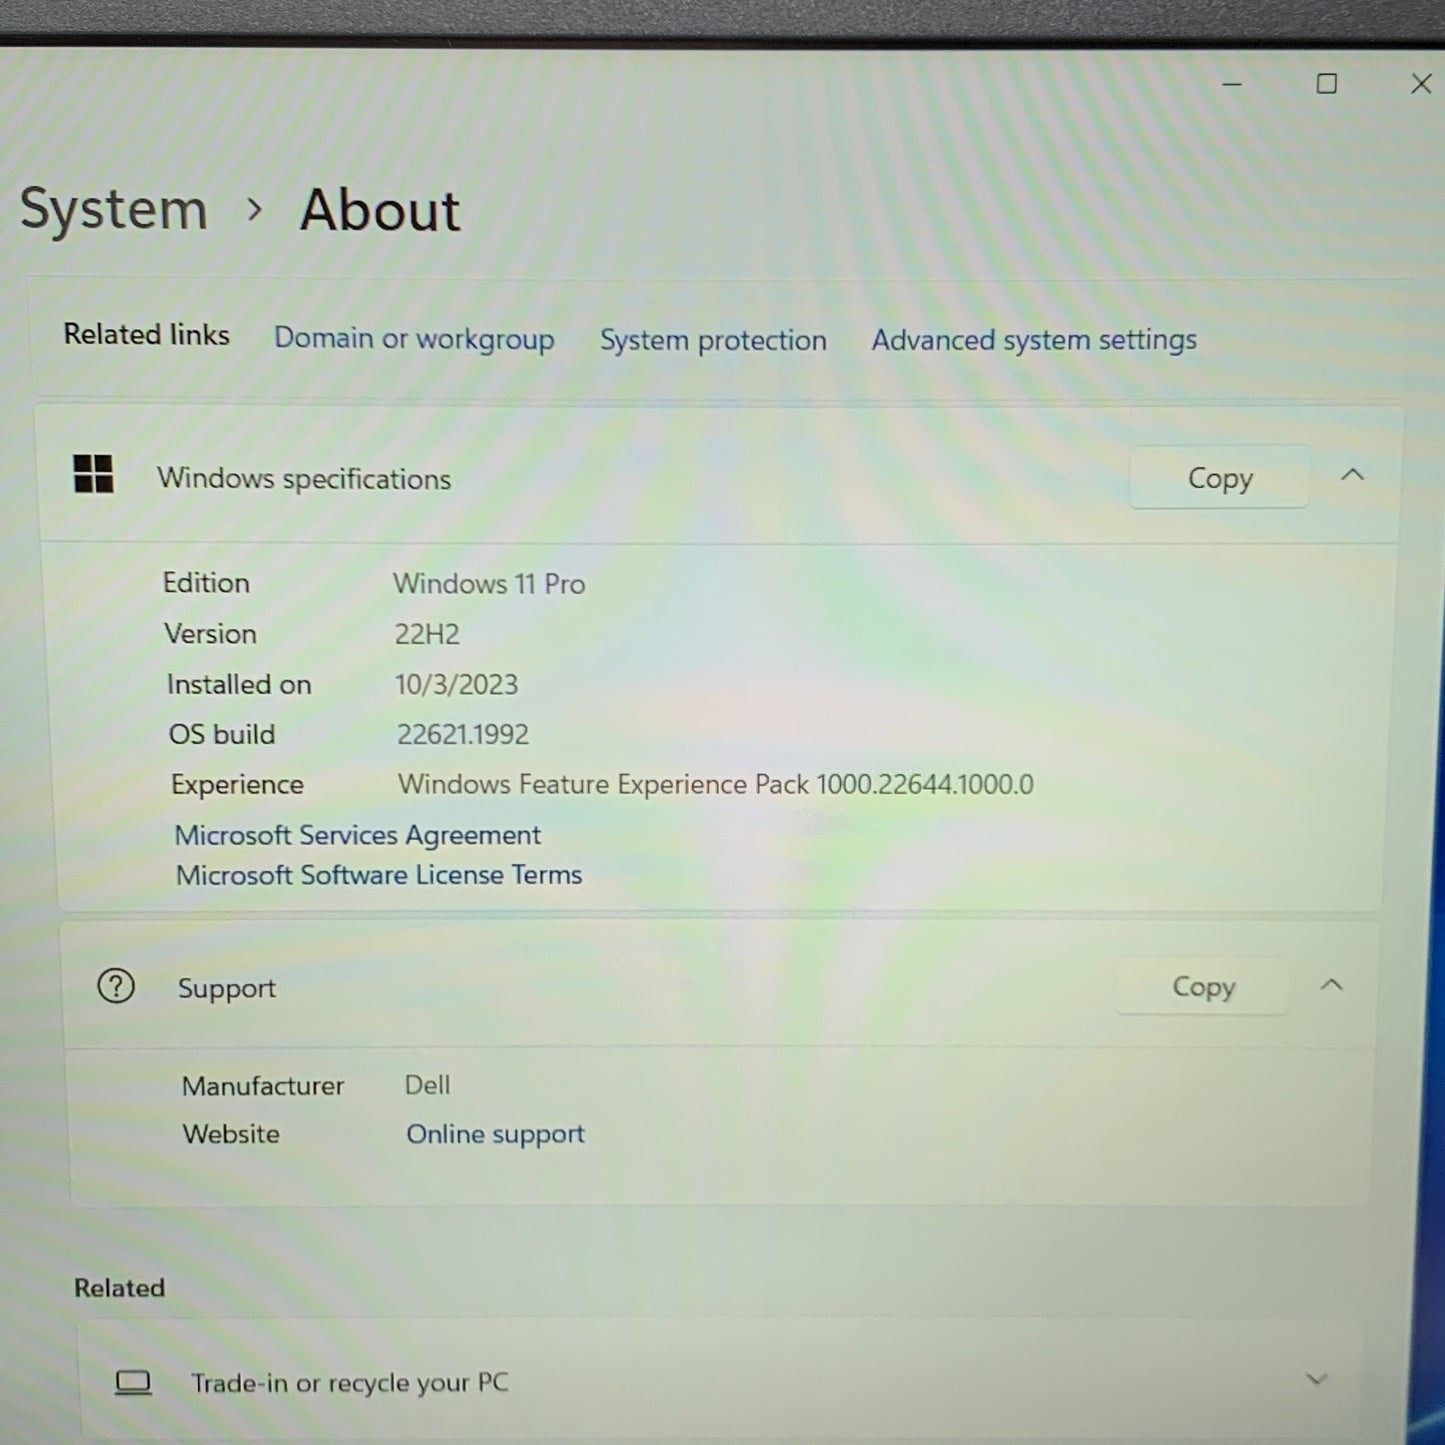1445x1445 pixels.
Task: Collapse the Windows specifications section chevron
Action: coord(1352,475)
